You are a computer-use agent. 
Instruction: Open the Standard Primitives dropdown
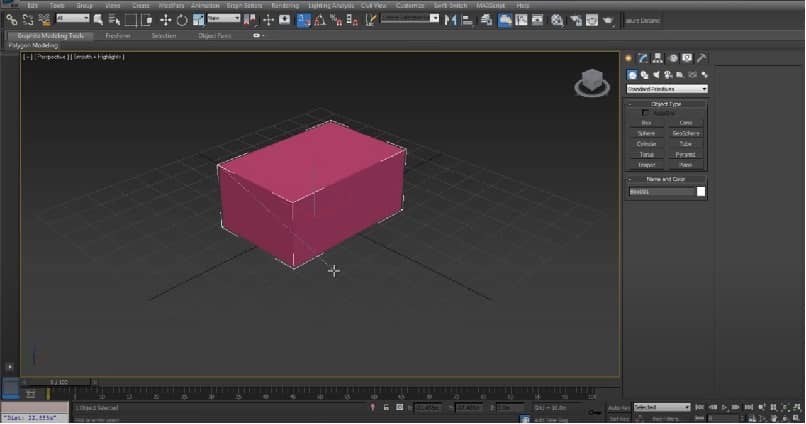pyautogui.click(x=667, y=89)
